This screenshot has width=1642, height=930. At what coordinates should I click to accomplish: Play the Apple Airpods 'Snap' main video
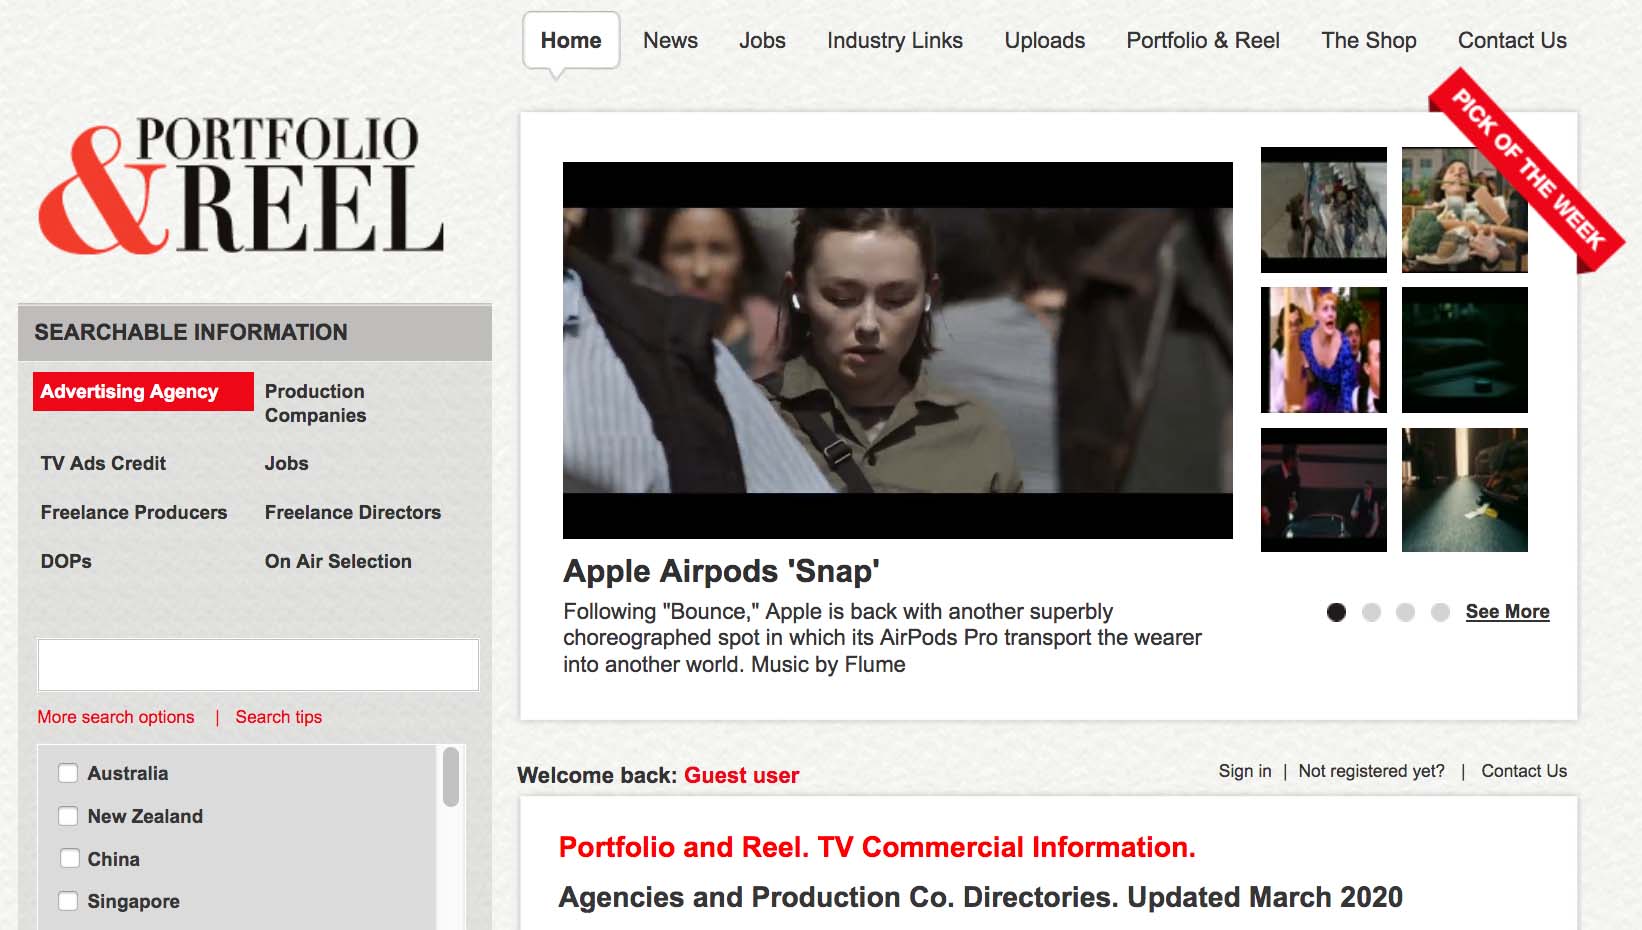point(898,350)
